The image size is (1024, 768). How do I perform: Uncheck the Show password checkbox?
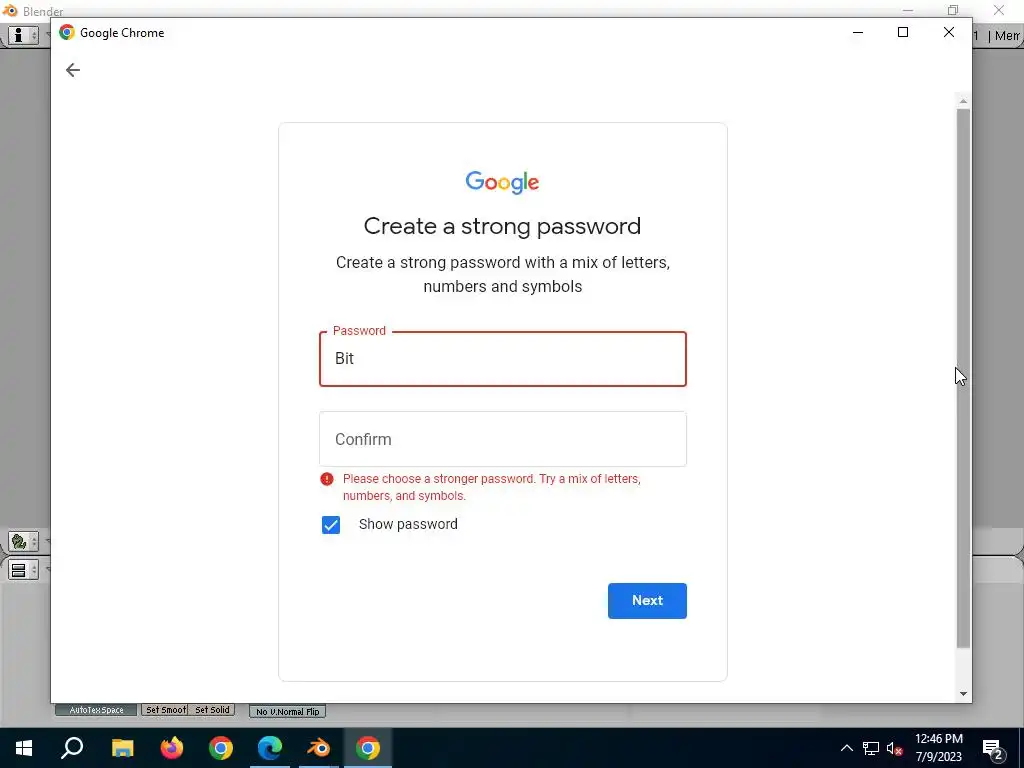[x=331, y=524]
